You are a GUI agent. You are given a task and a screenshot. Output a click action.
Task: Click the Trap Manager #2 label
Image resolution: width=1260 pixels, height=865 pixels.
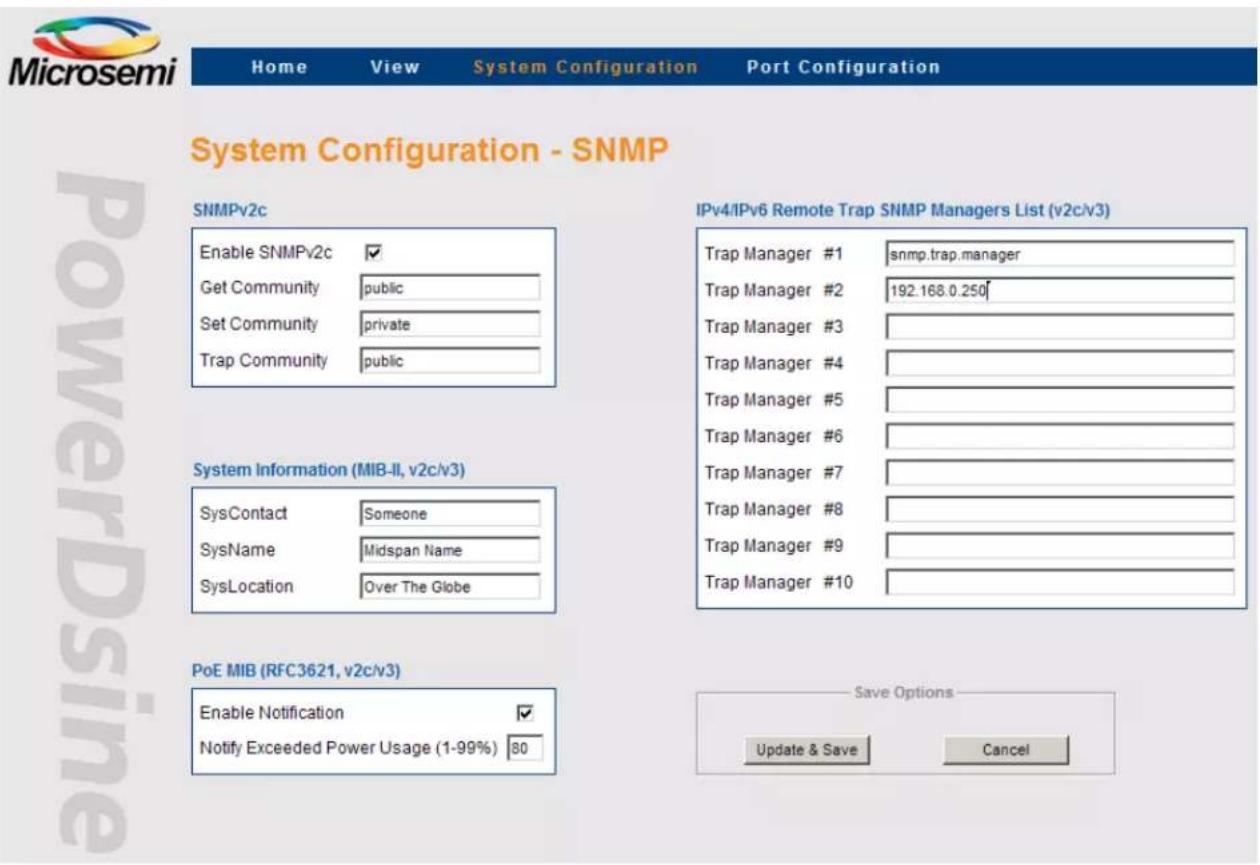point(774,291)
